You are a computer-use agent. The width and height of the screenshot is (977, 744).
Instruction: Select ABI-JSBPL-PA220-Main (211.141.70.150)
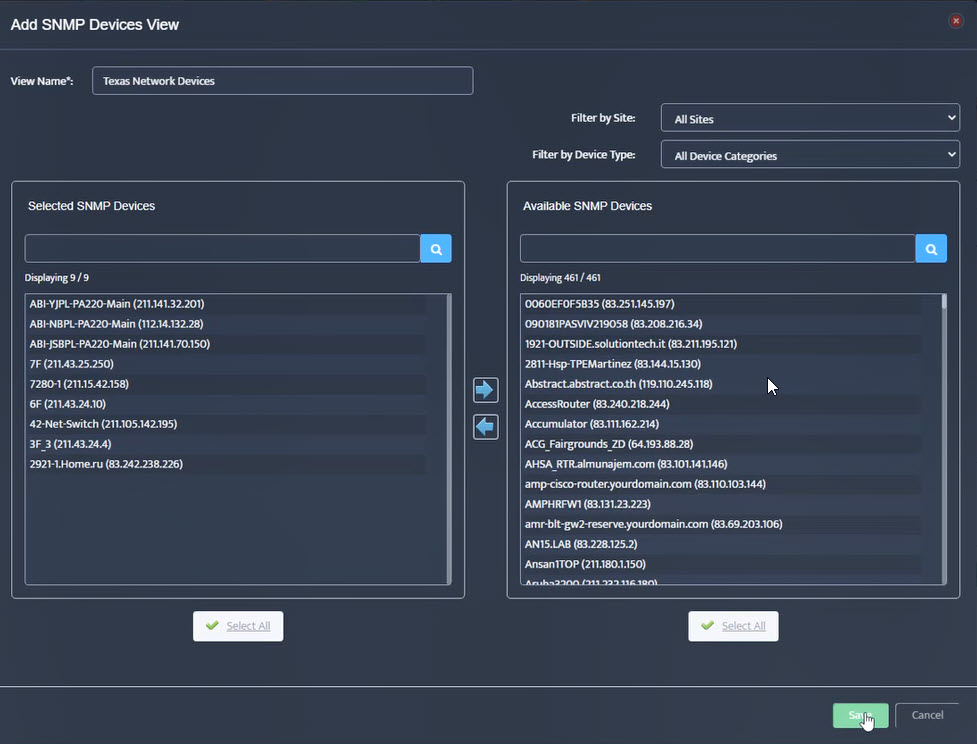click(227, 344)
